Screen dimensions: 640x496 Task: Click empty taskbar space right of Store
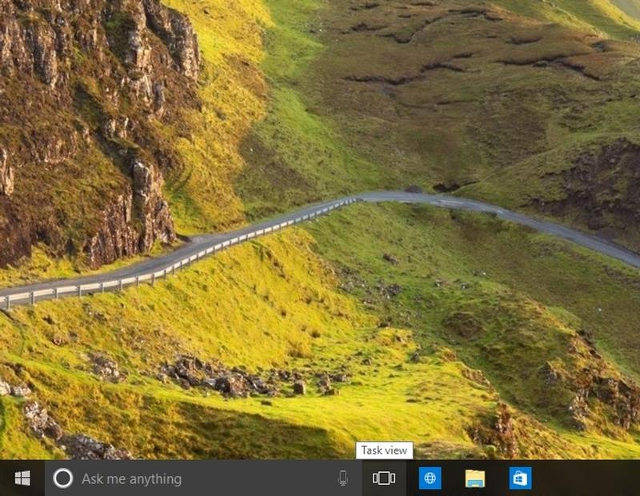(590, 478)
